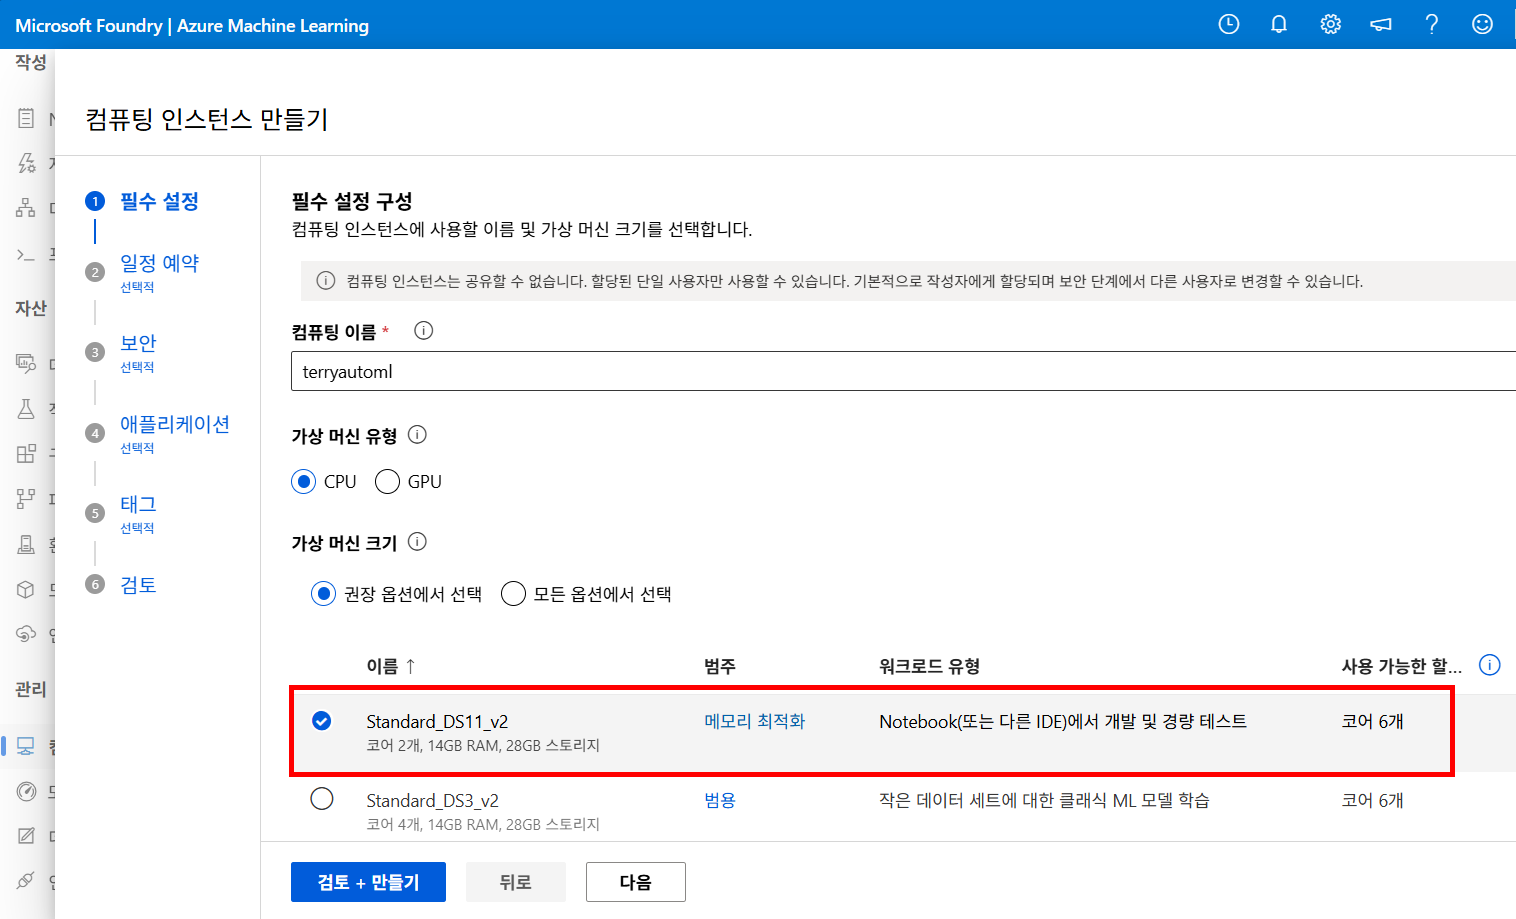Click the compute name field containing terryautoml
The height and width of the screenshot is (919, 1516).
click(903, 371)
